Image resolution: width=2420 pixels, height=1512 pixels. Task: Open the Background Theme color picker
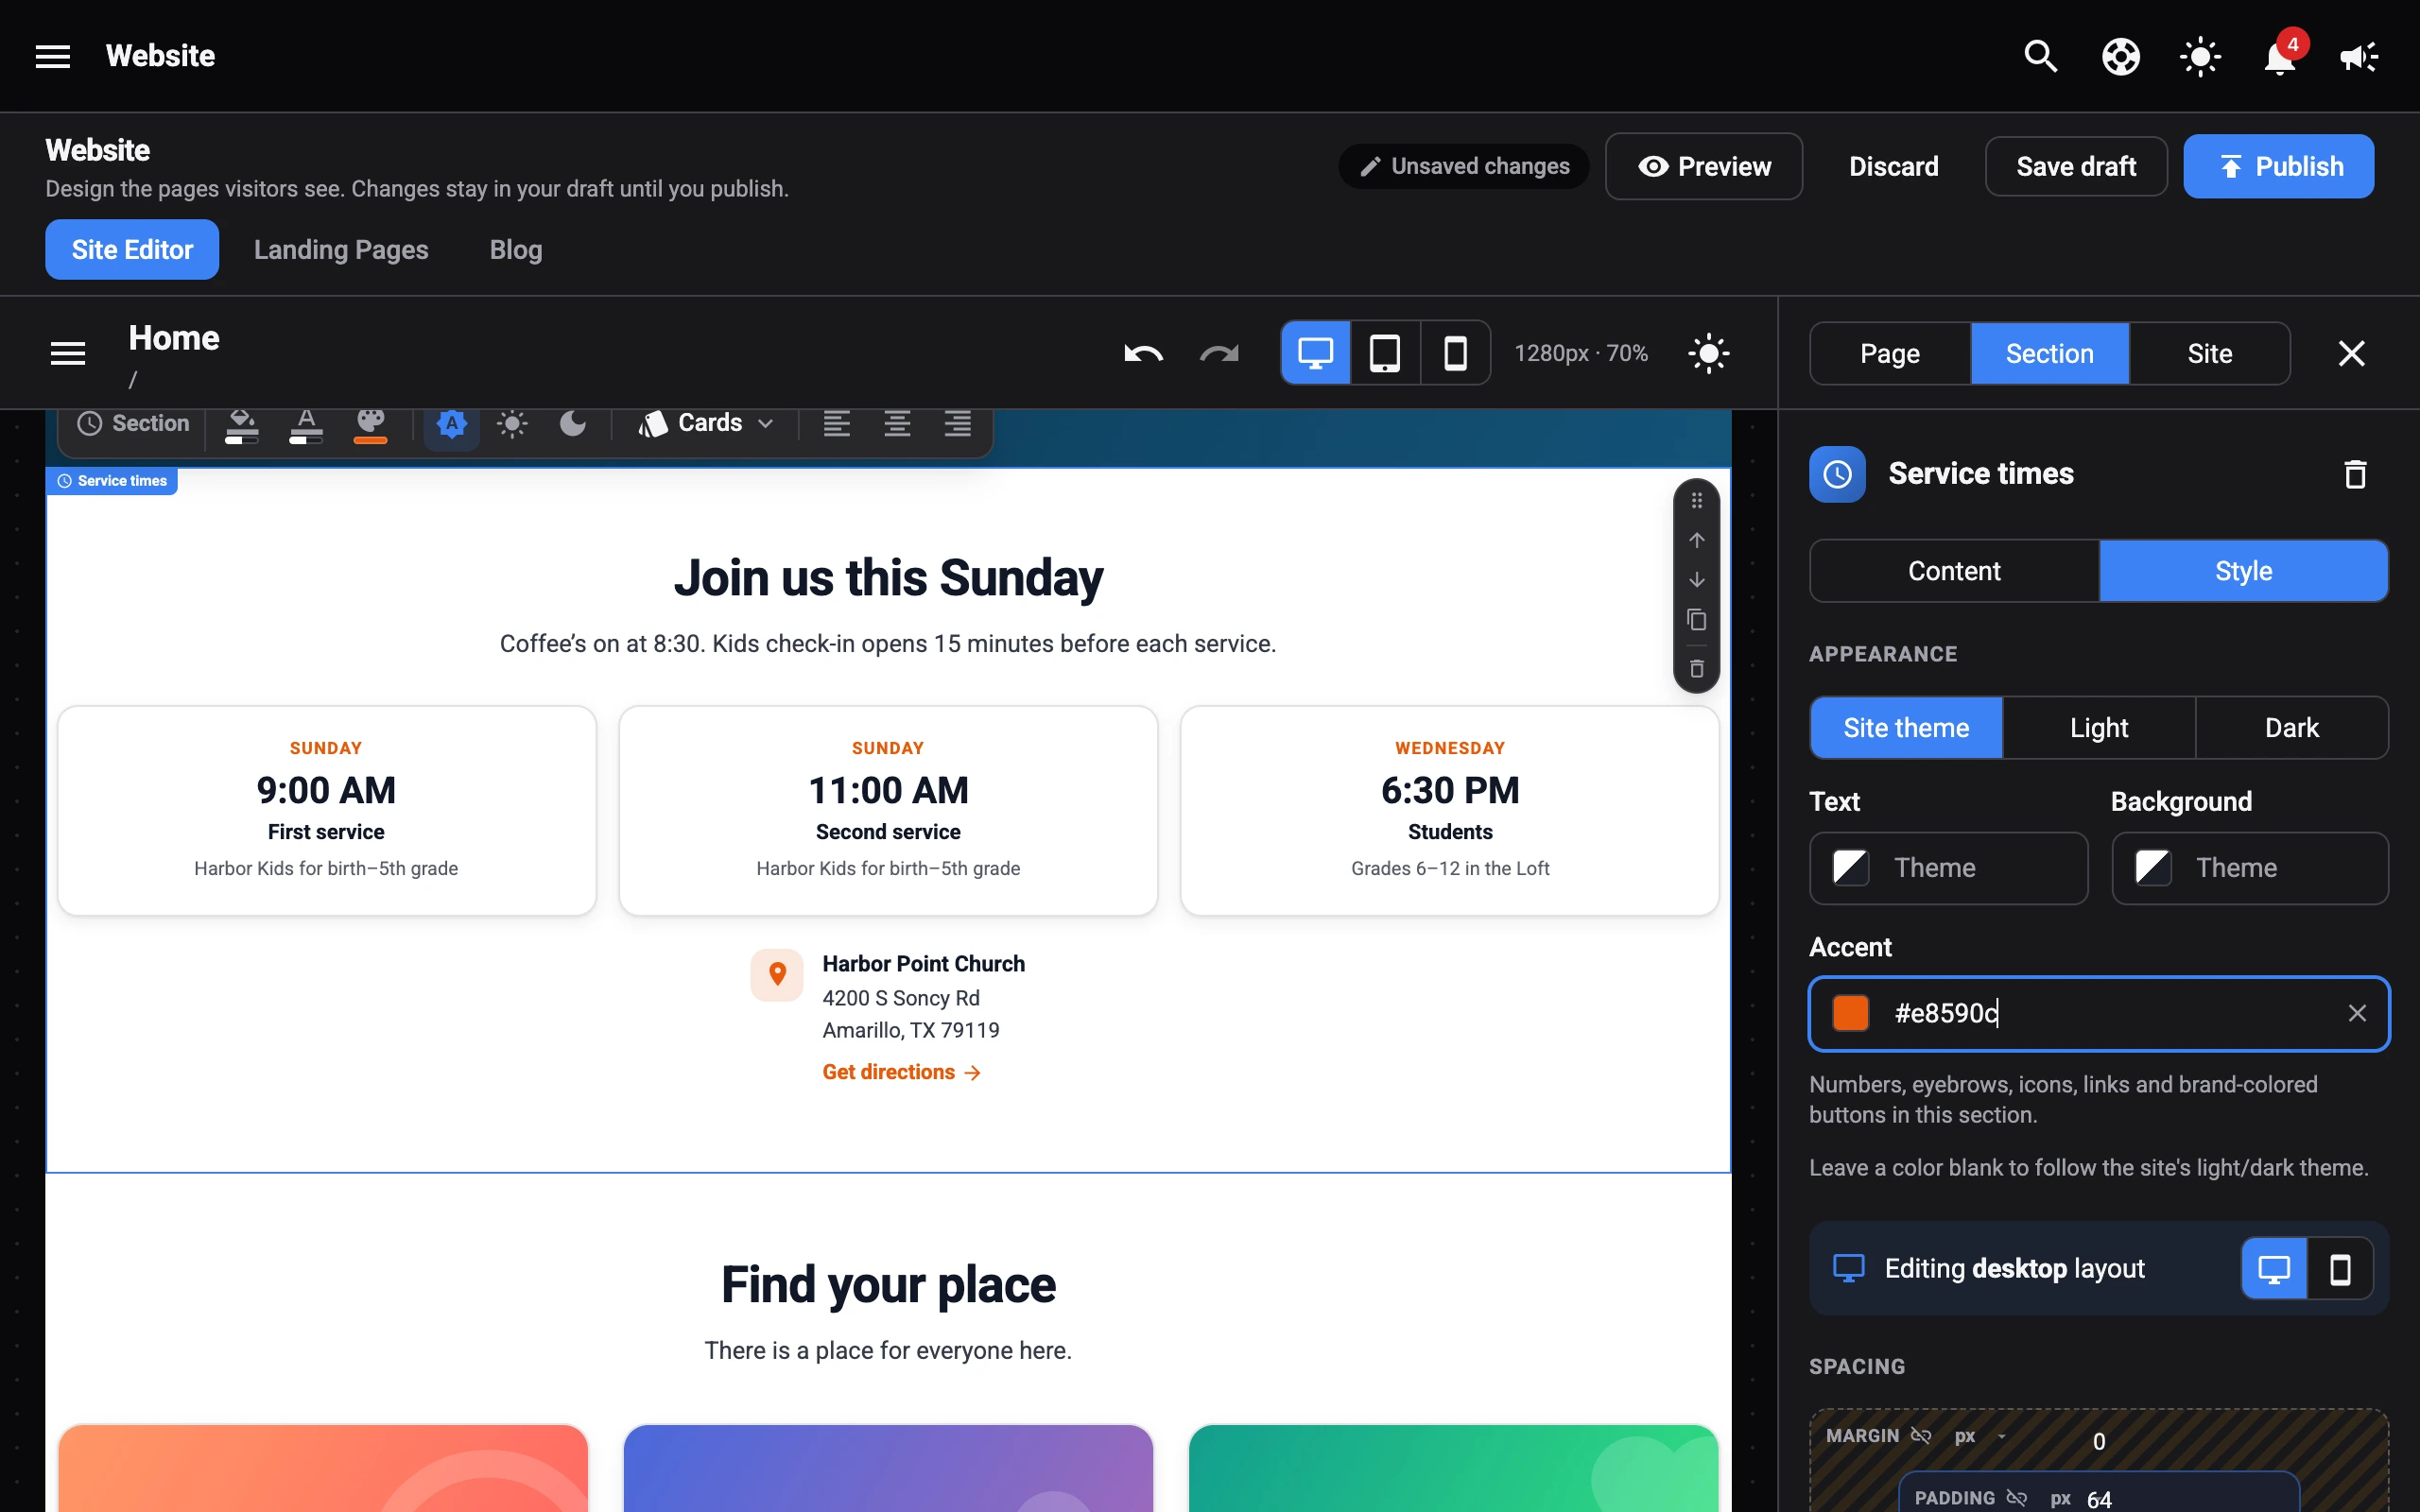[x=2250, y=868]
